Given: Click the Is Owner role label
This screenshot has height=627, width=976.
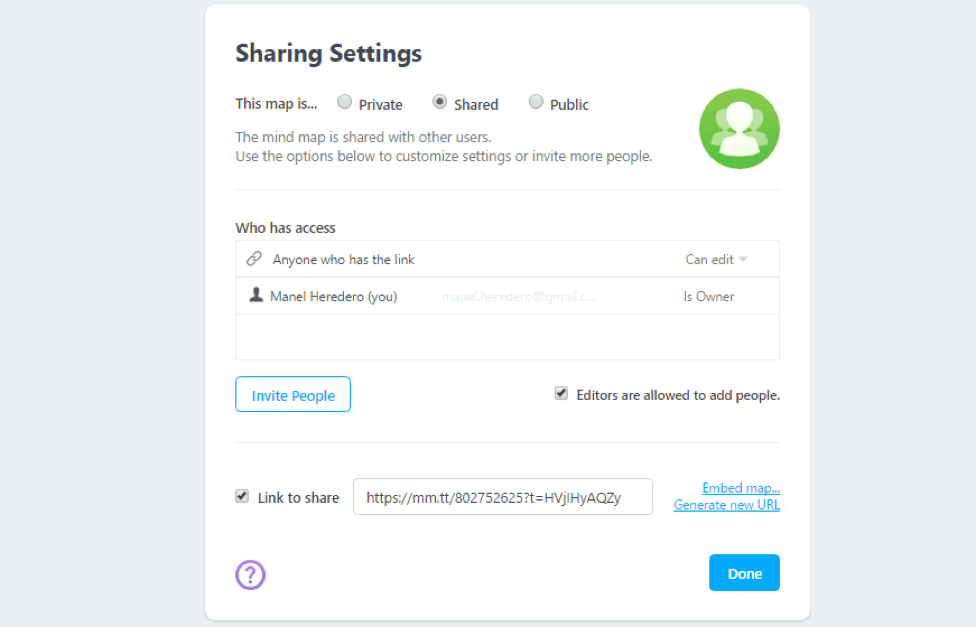Looking at the screenshot, I should coord(708,296).
